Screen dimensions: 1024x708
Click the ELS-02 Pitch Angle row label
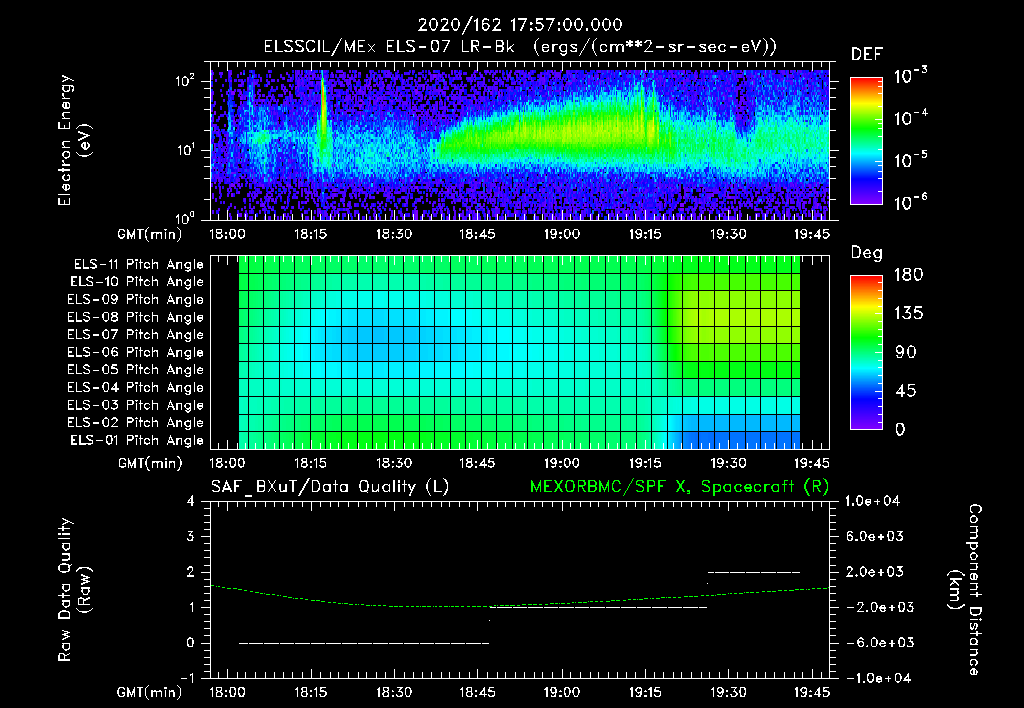[136, 423]
